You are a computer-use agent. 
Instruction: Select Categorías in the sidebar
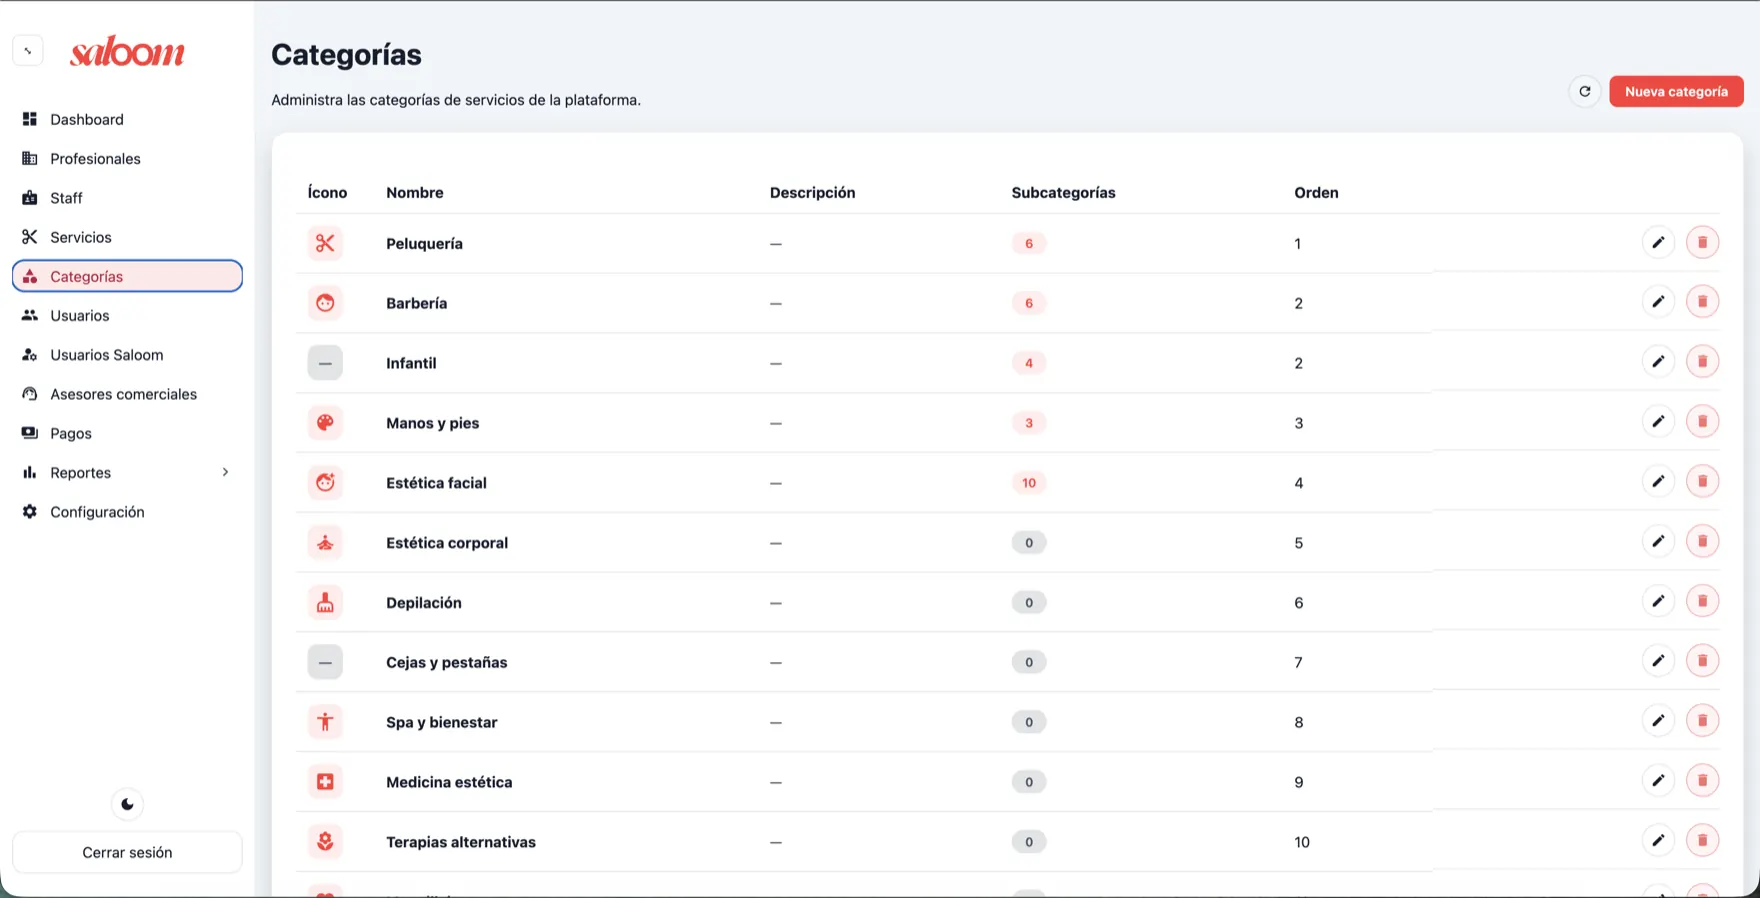point(127,276)
